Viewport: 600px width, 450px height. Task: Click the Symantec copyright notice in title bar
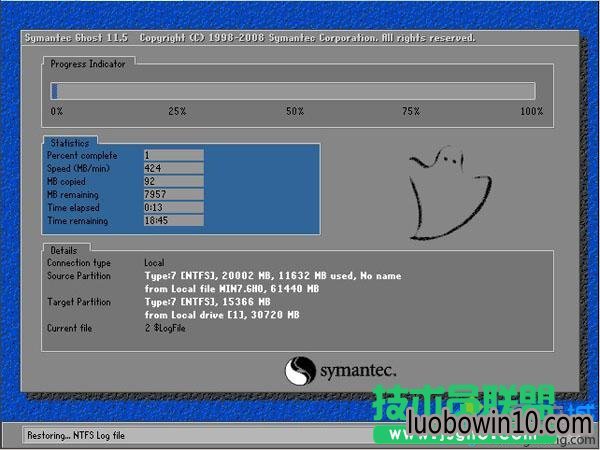pos(307,38)
